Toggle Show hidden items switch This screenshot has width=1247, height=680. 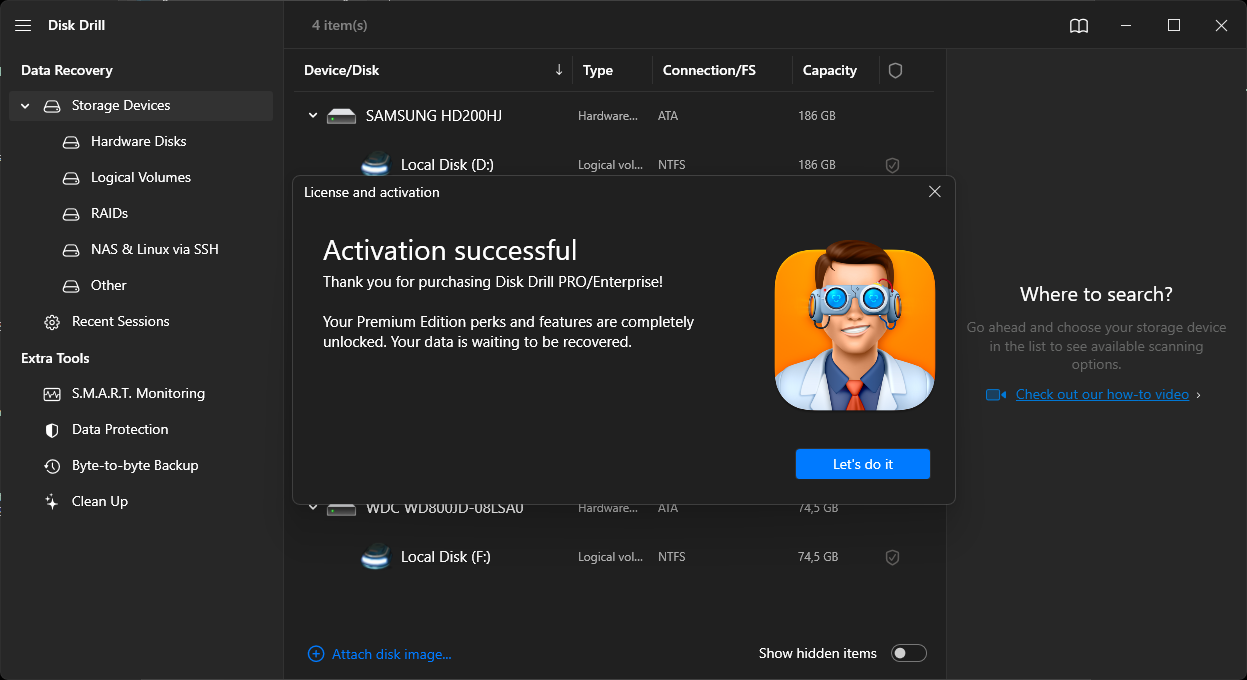[909, 653]
